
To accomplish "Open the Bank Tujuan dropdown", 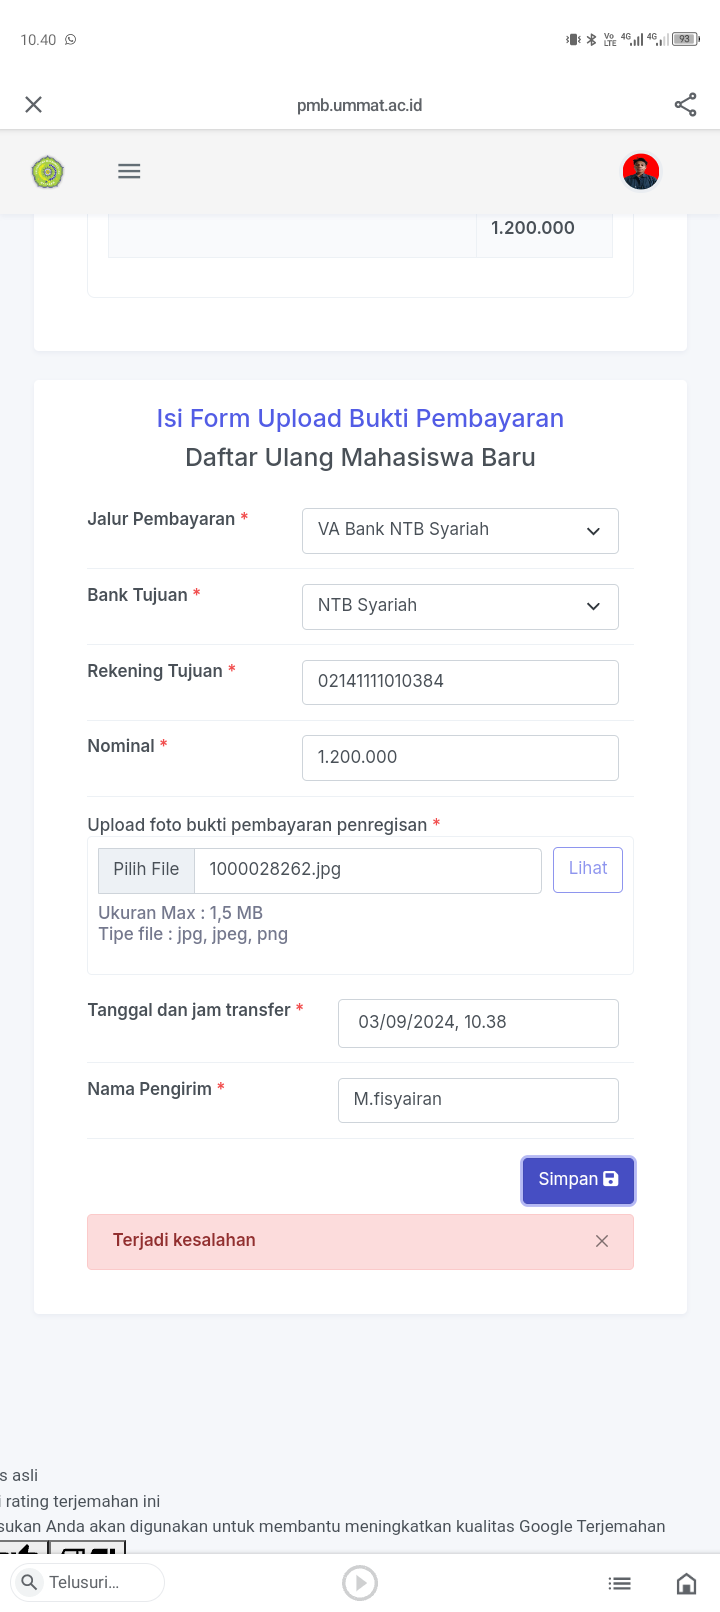I will click(460, 606).
